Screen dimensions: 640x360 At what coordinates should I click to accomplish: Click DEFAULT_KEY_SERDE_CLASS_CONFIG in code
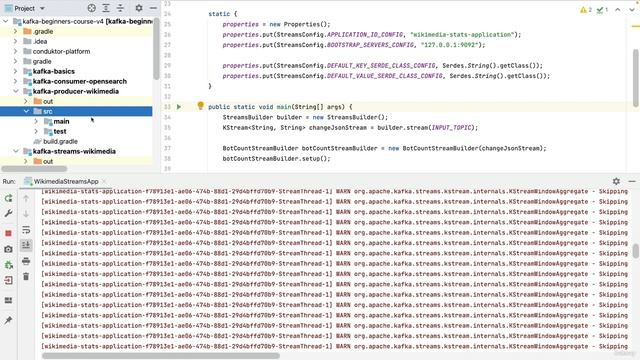381,65
